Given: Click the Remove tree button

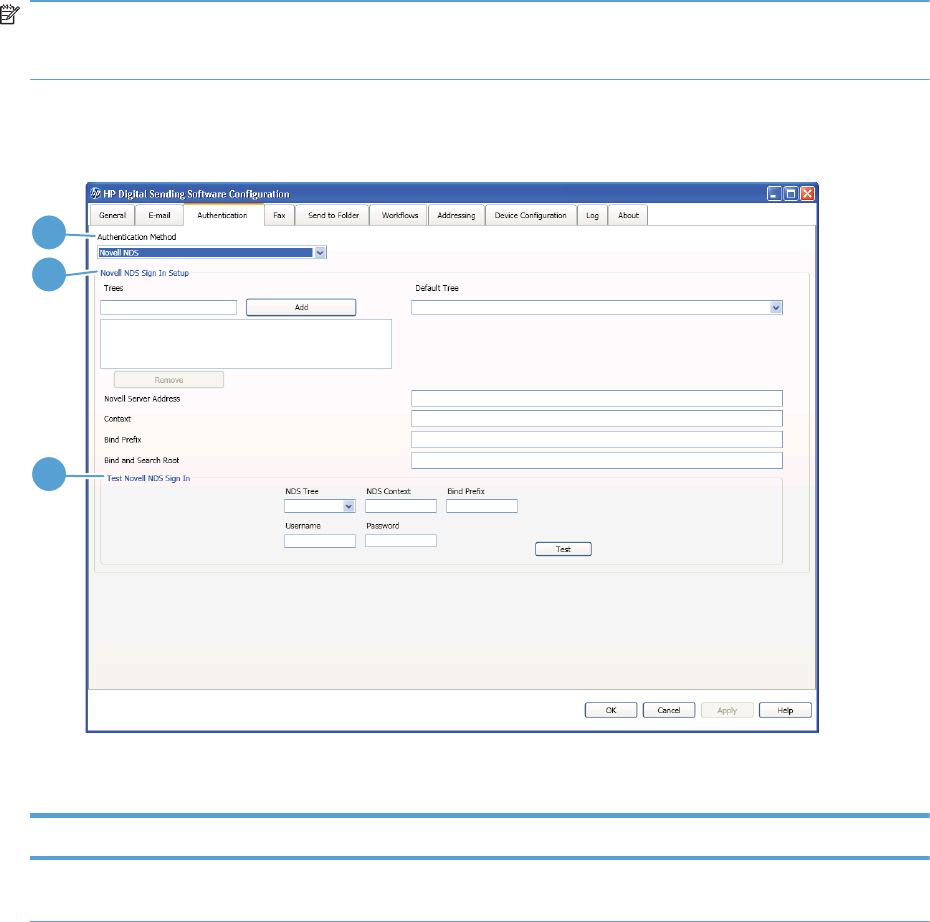Looking at the screenshot, I should (x=169, y=380).
